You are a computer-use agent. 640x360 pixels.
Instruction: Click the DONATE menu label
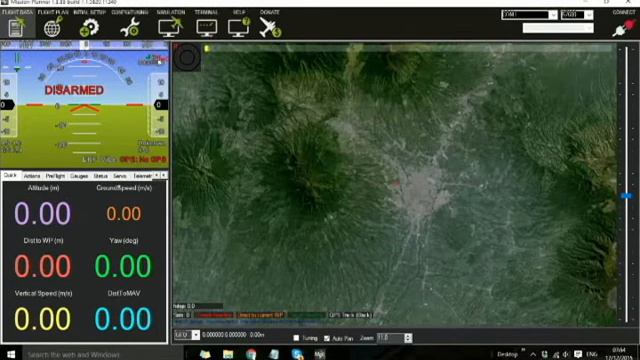pos(270,12)
